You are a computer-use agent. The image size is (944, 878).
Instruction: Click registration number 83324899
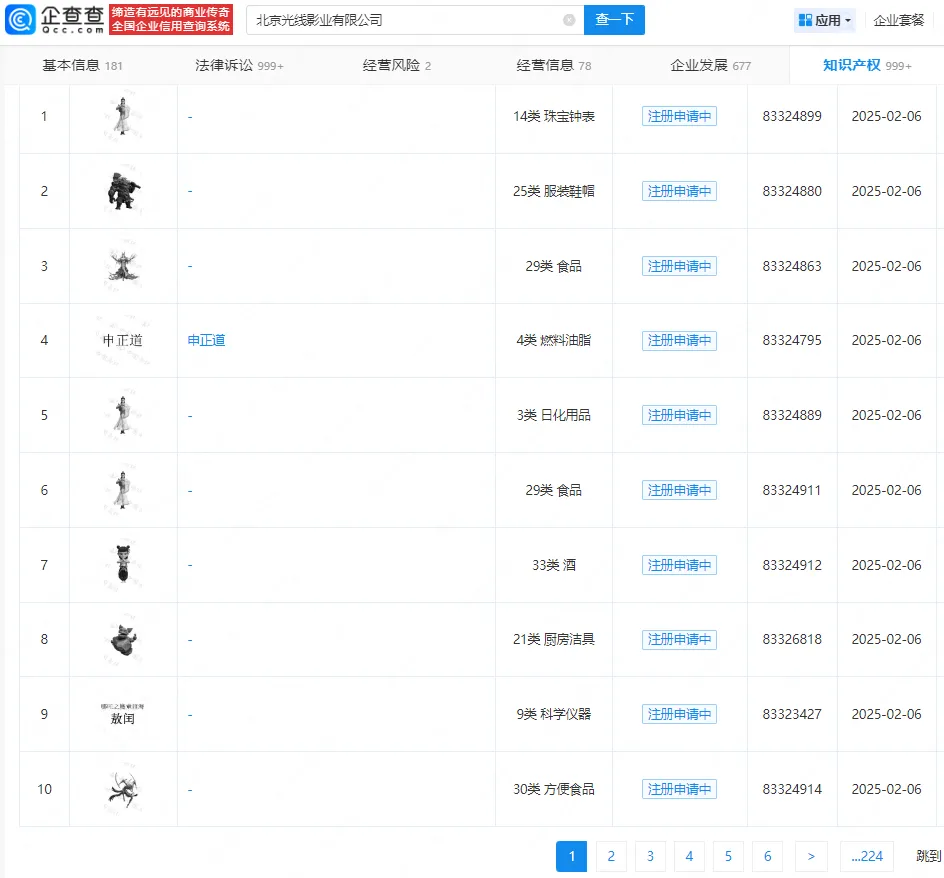(792, 116)
